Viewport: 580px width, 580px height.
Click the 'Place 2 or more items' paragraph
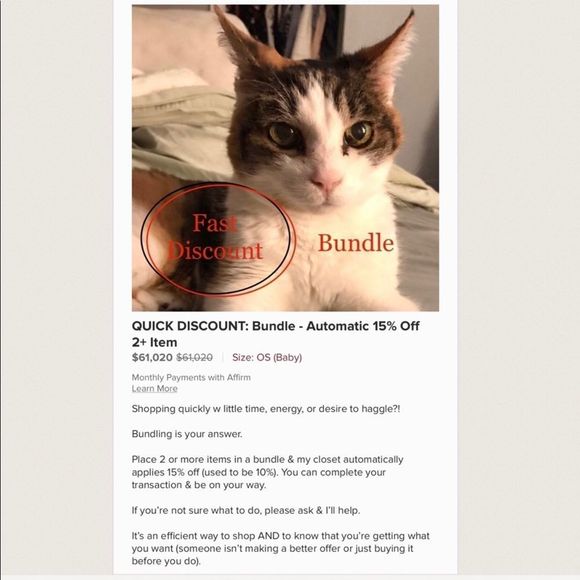point(267,472)
